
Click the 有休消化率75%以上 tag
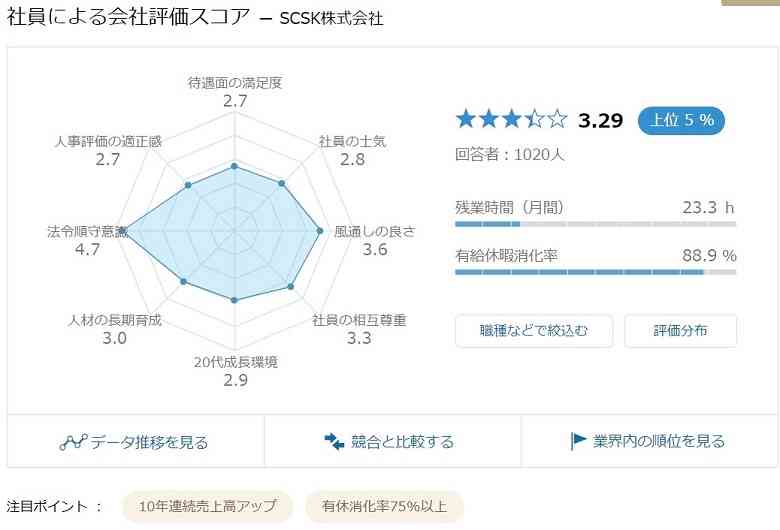click(x=385, y=507)
